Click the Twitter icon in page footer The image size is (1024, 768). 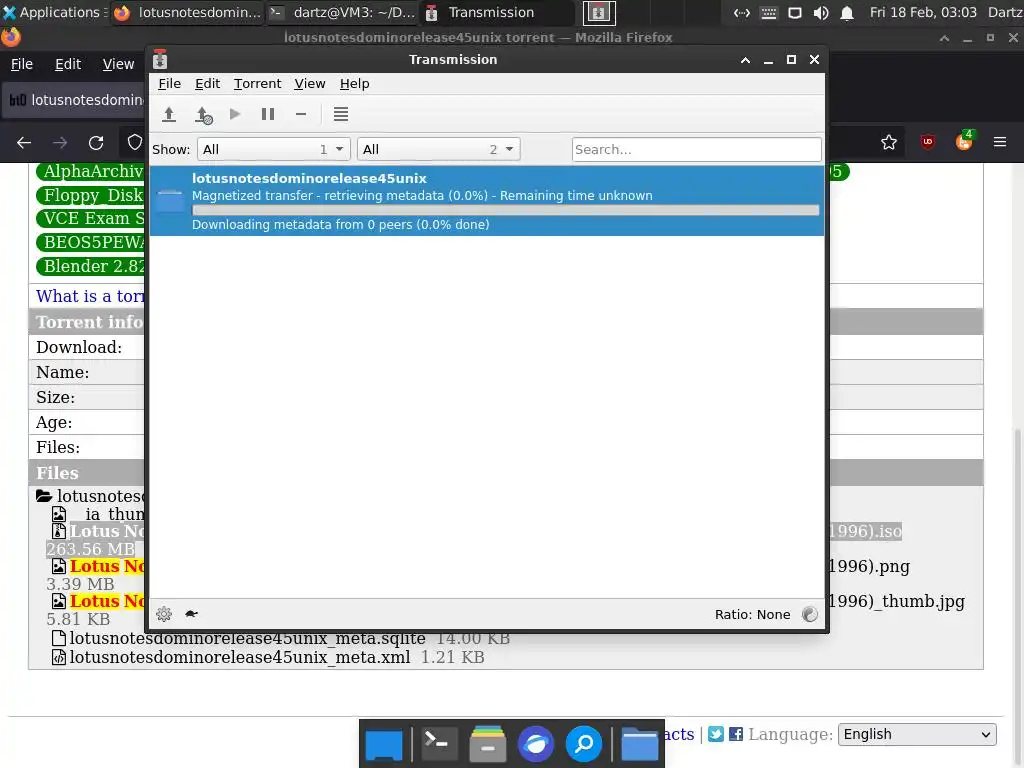pos(716,734)
